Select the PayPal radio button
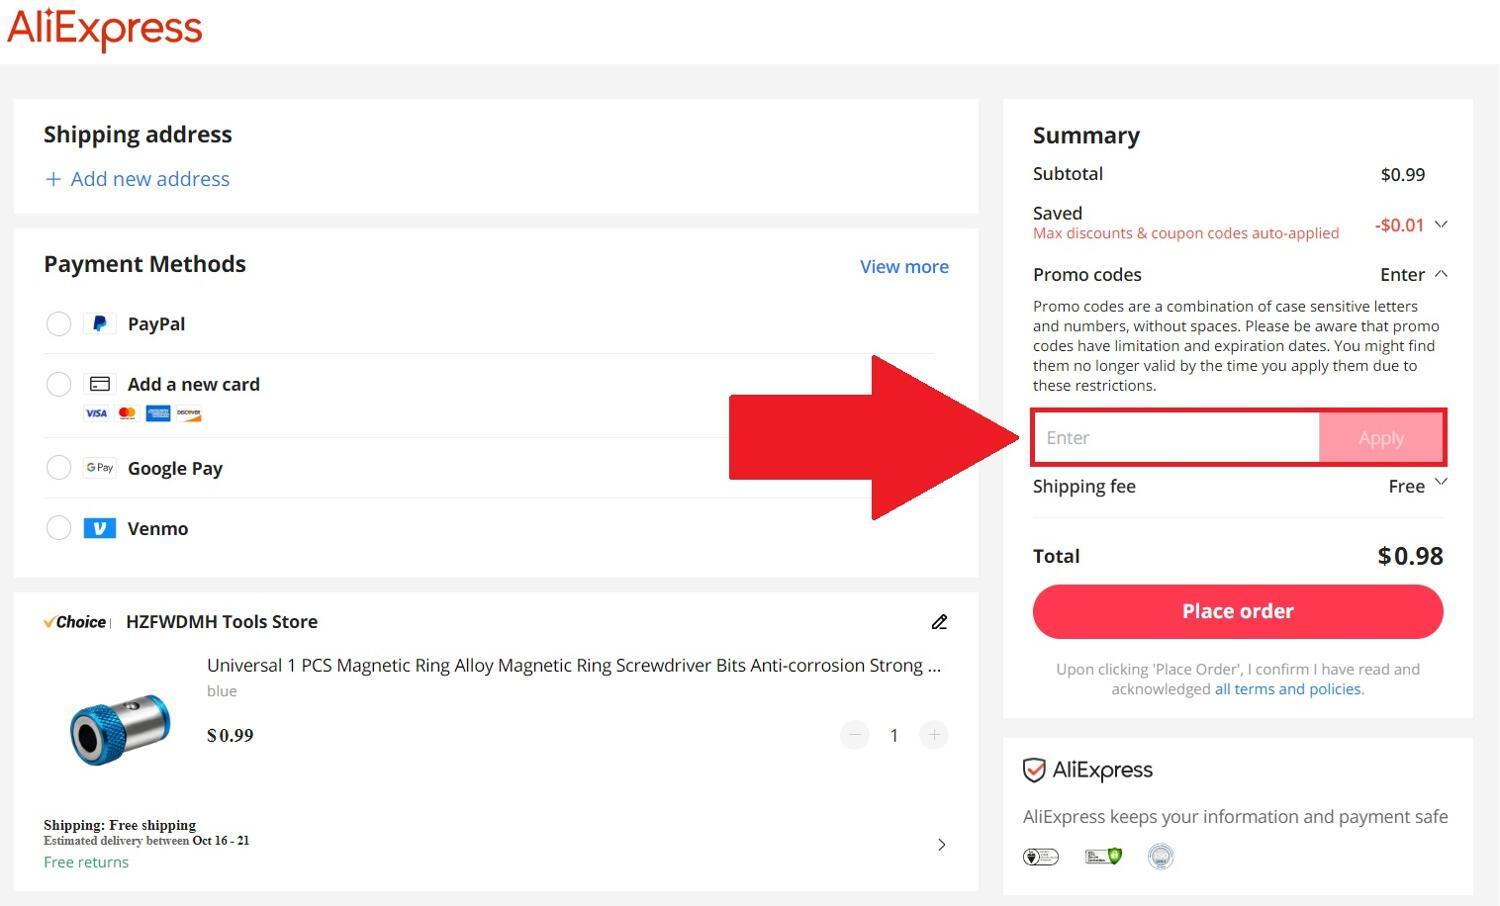Screen dimensions: 1500x906 pyautogui.click(x=59, y=324)
